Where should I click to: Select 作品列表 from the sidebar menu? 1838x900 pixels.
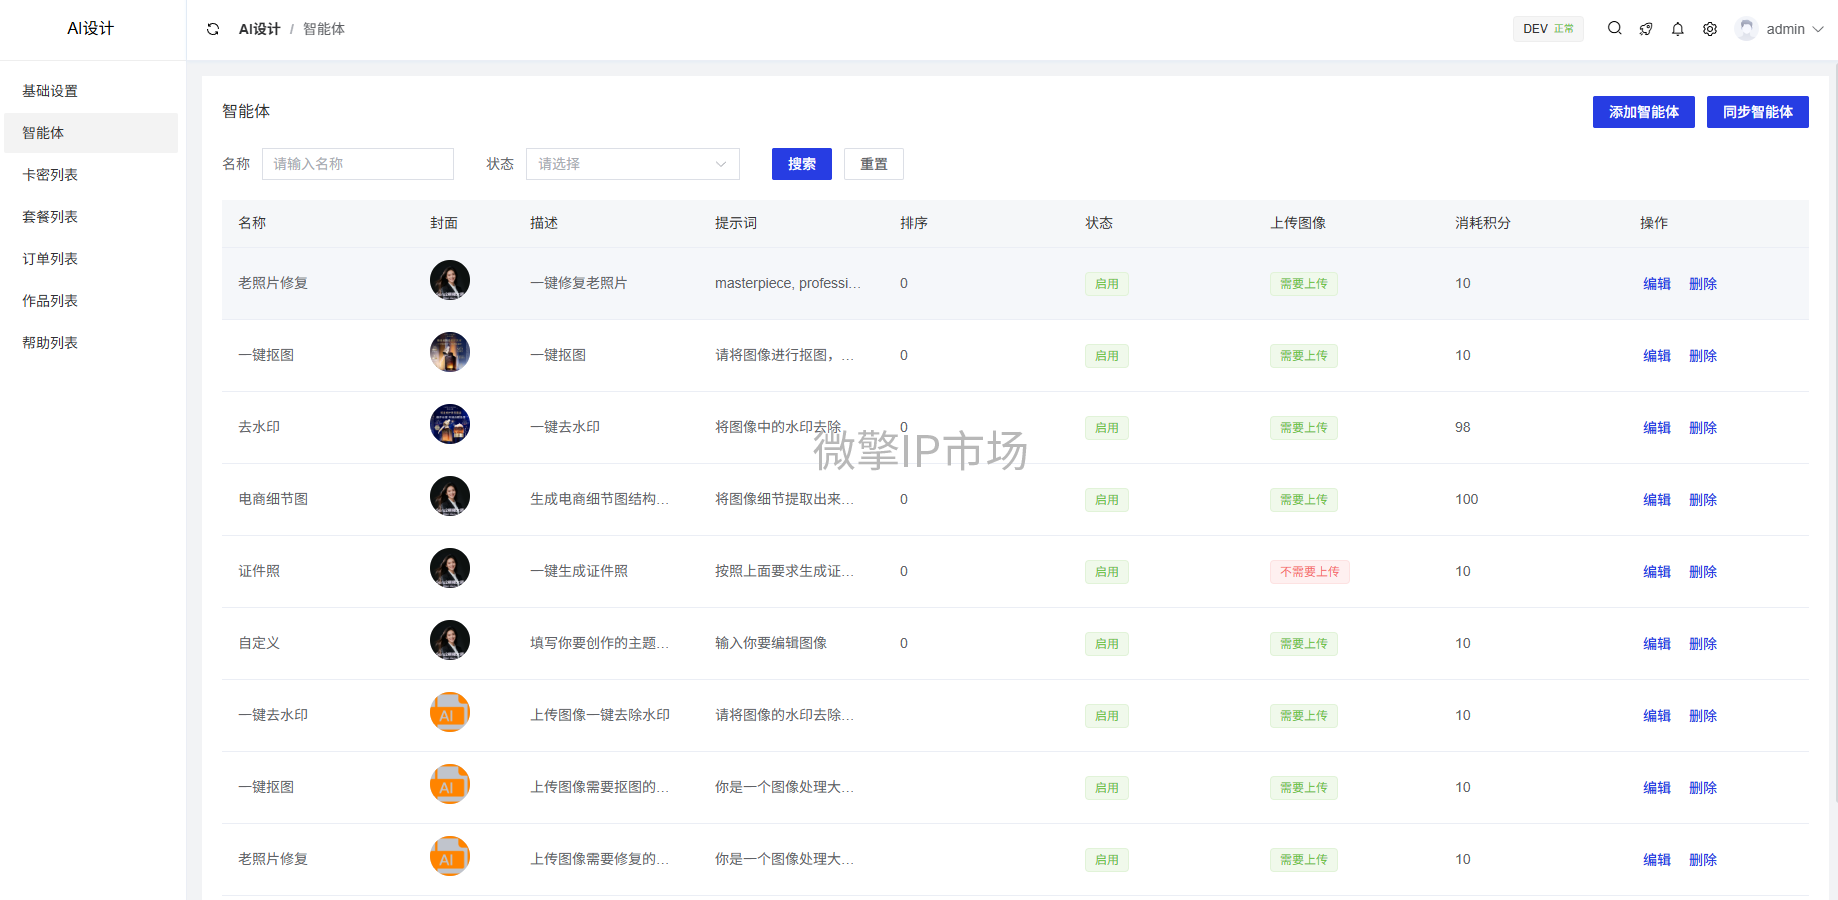[50, 301]
